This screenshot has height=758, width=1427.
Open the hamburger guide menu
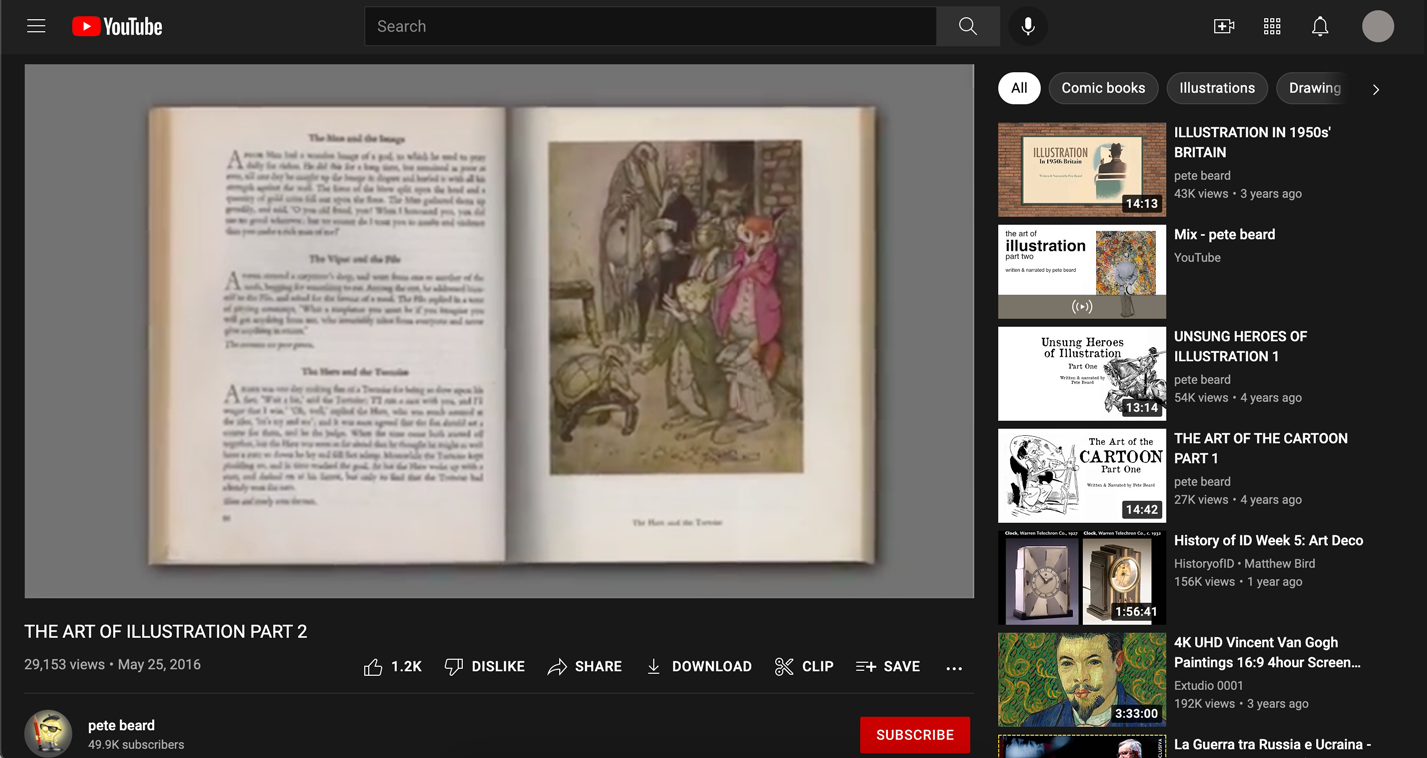[36, 26]
